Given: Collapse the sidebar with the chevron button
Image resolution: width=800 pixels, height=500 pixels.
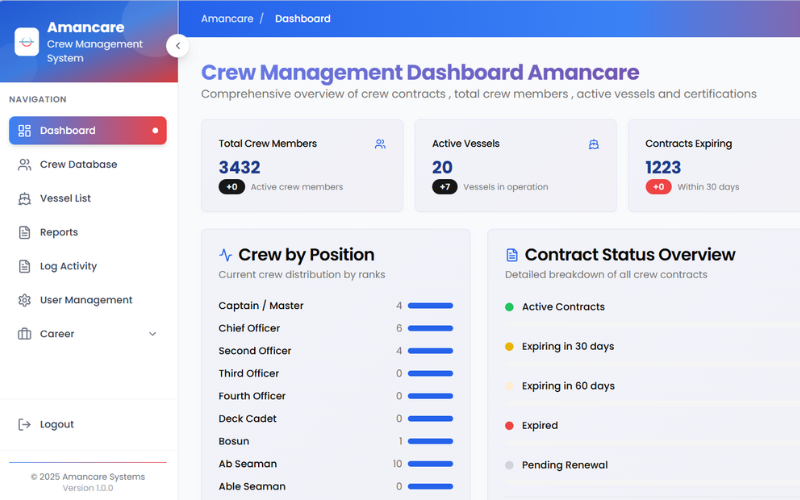Looking at the screenshot, I should click(x=177, y=45).
